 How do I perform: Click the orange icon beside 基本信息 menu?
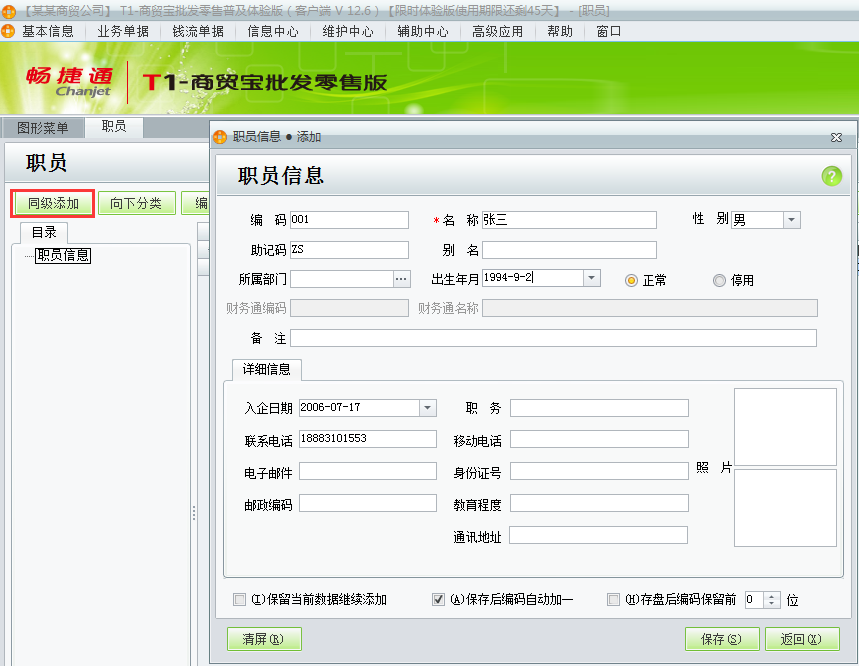(x=10, y=31)
